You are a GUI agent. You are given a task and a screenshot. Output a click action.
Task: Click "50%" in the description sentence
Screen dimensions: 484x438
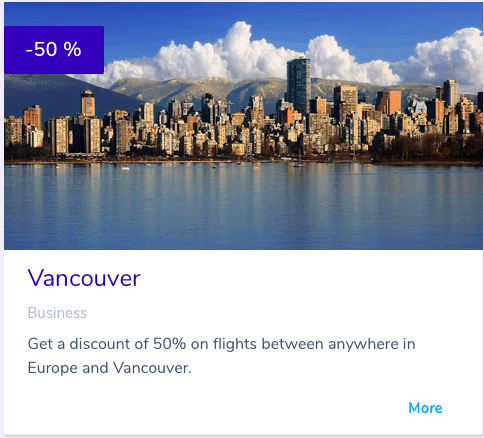coord(169,344)
